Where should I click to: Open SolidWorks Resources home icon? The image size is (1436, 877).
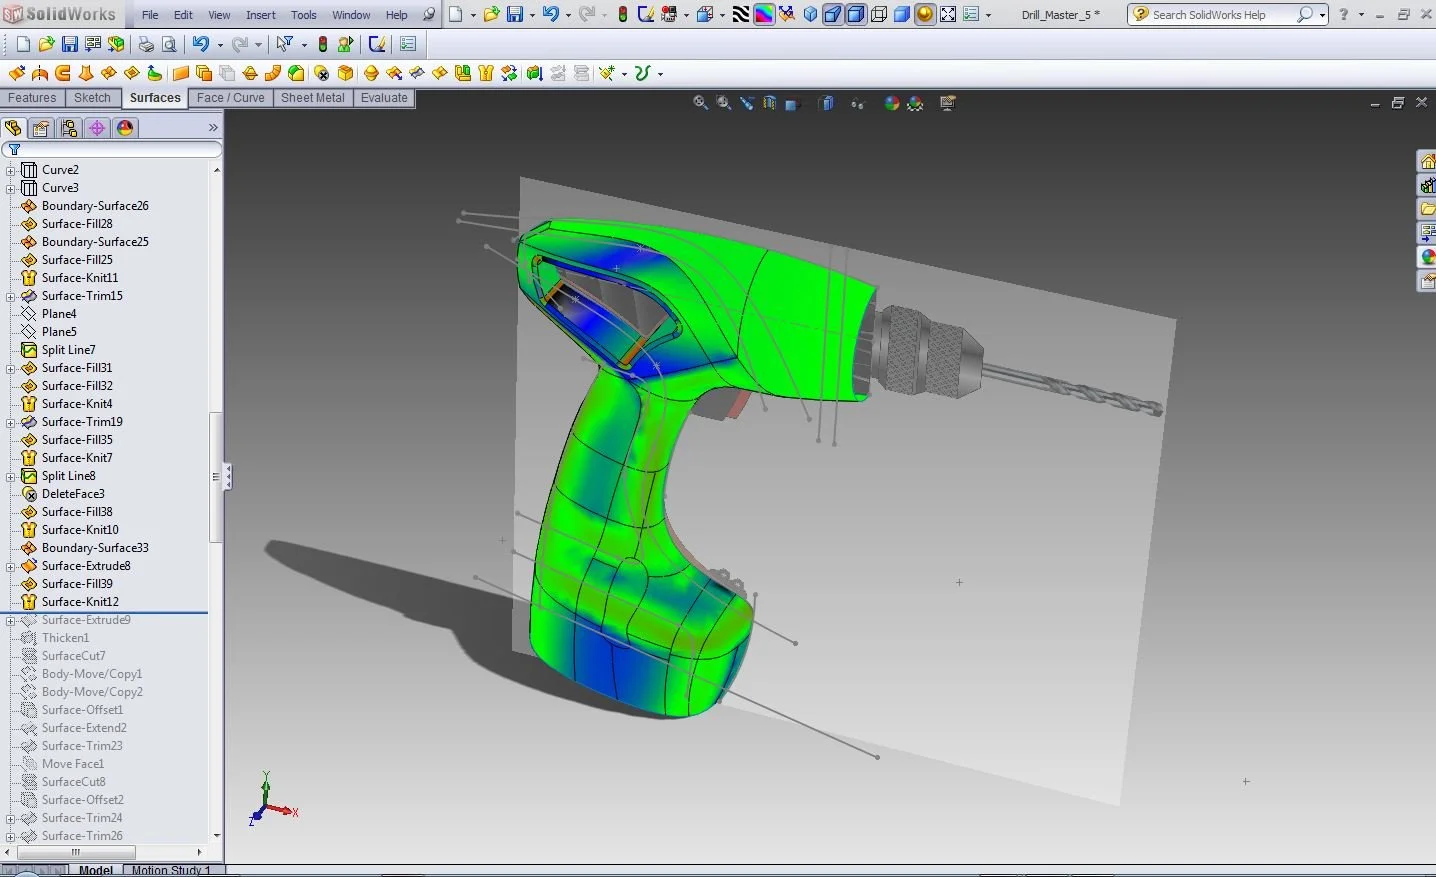tap(1427, 161)
